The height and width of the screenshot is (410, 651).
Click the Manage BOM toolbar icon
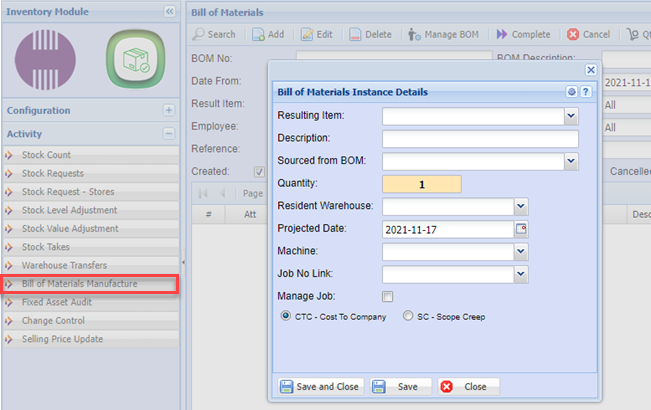[444, 34]
